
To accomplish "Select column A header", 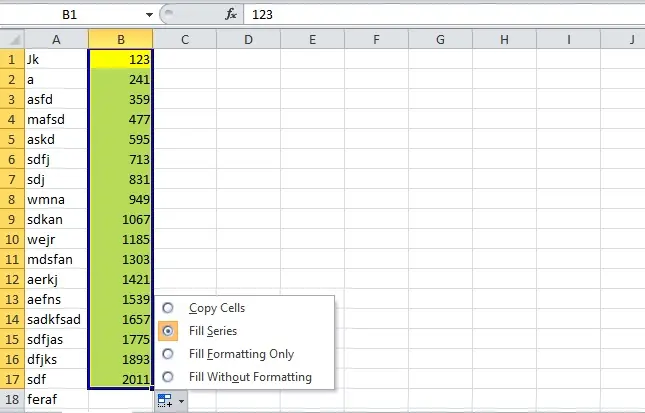I will pos(56,39).
